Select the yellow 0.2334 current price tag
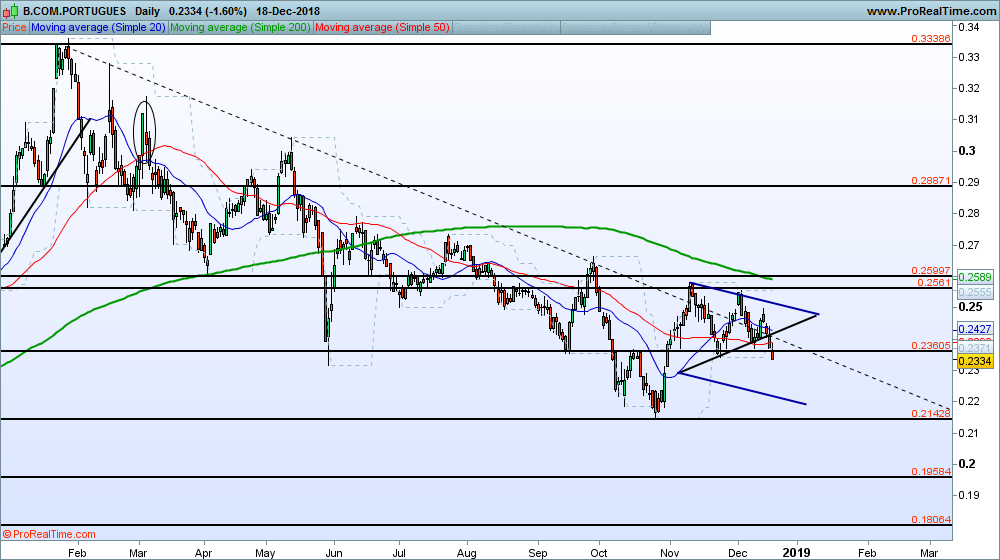Screen dimensions: 1000x560 pos(975,361)
